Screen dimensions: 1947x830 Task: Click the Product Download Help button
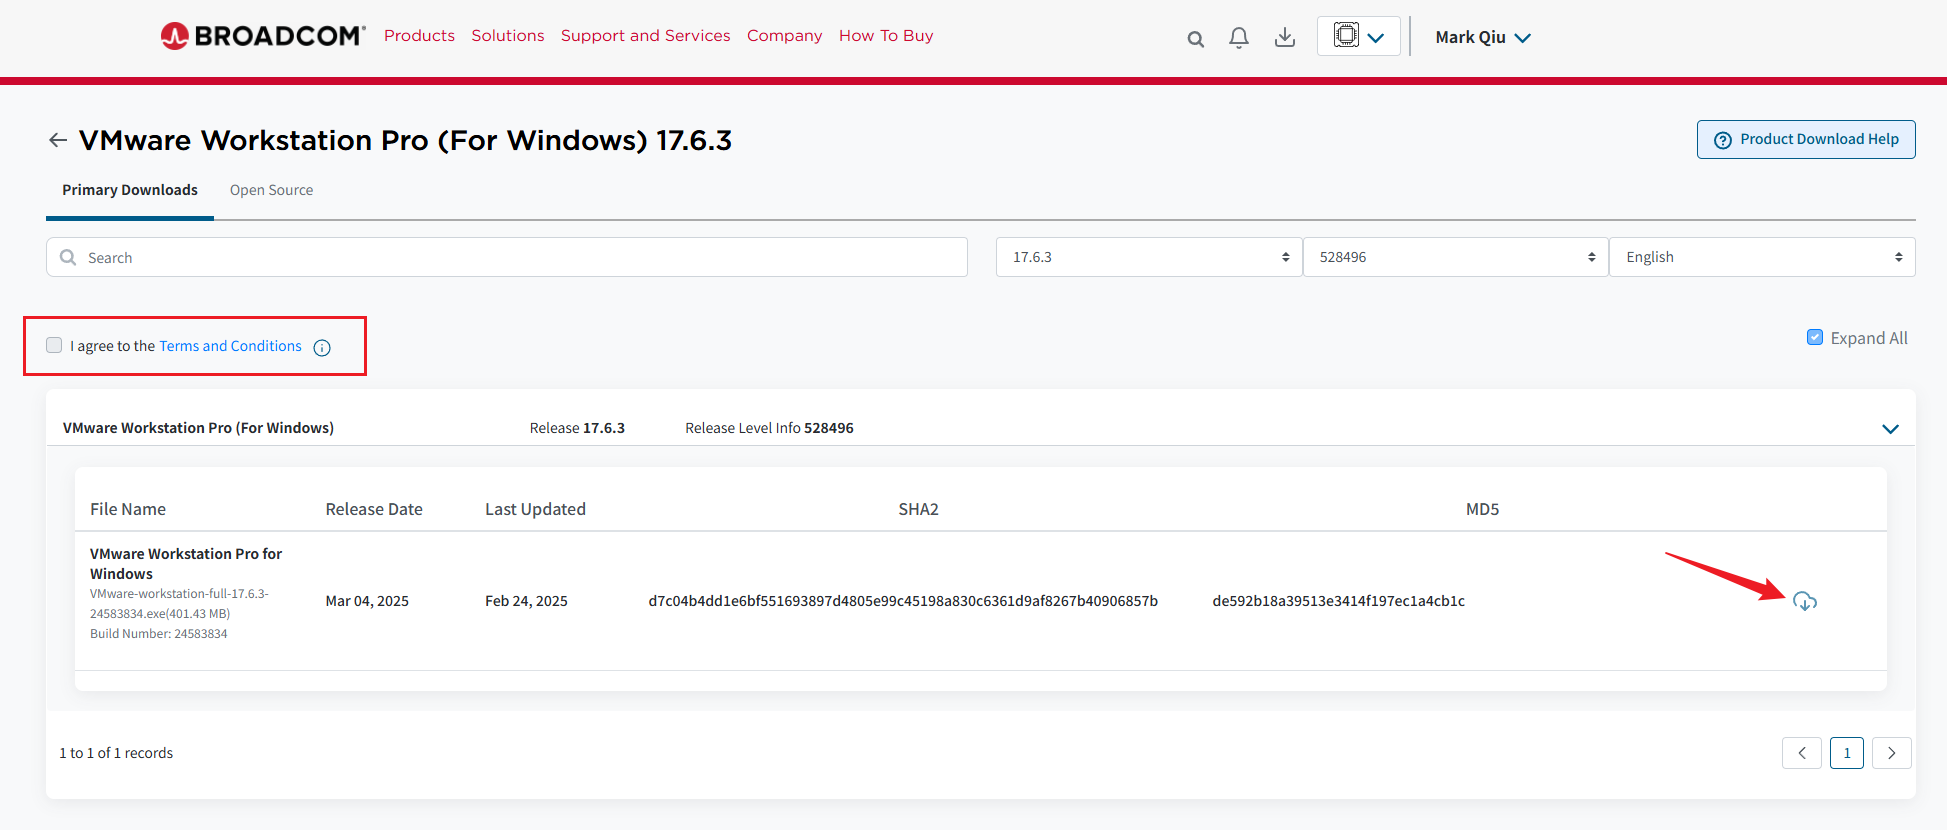pyautogui.click(x=1806, y=139)
